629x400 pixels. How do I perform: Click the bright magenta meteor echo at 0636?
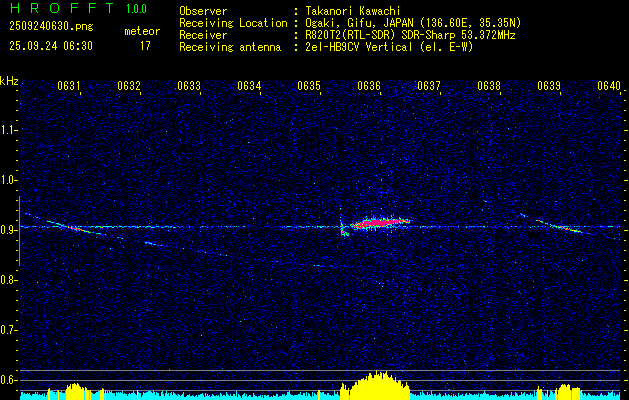(379, 223)
